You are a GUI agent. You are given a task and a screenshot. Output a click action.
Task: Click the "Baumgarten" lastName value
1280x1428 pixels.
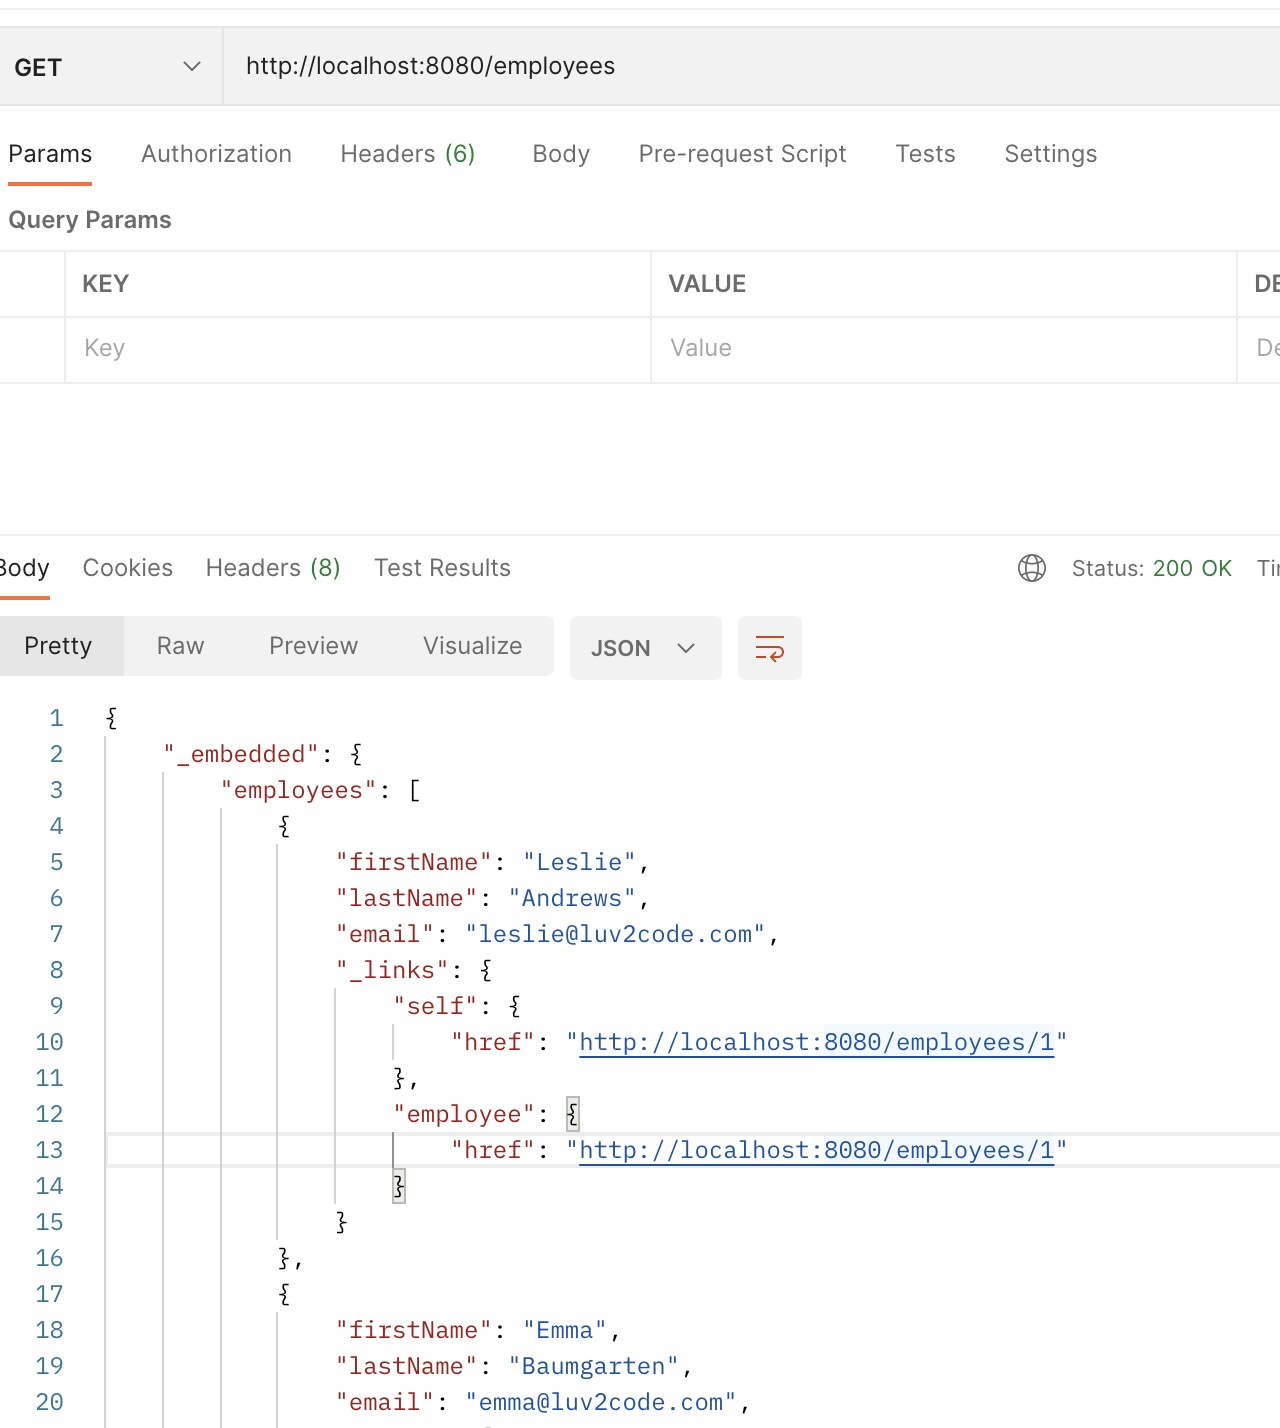[x=594, y=1366]
